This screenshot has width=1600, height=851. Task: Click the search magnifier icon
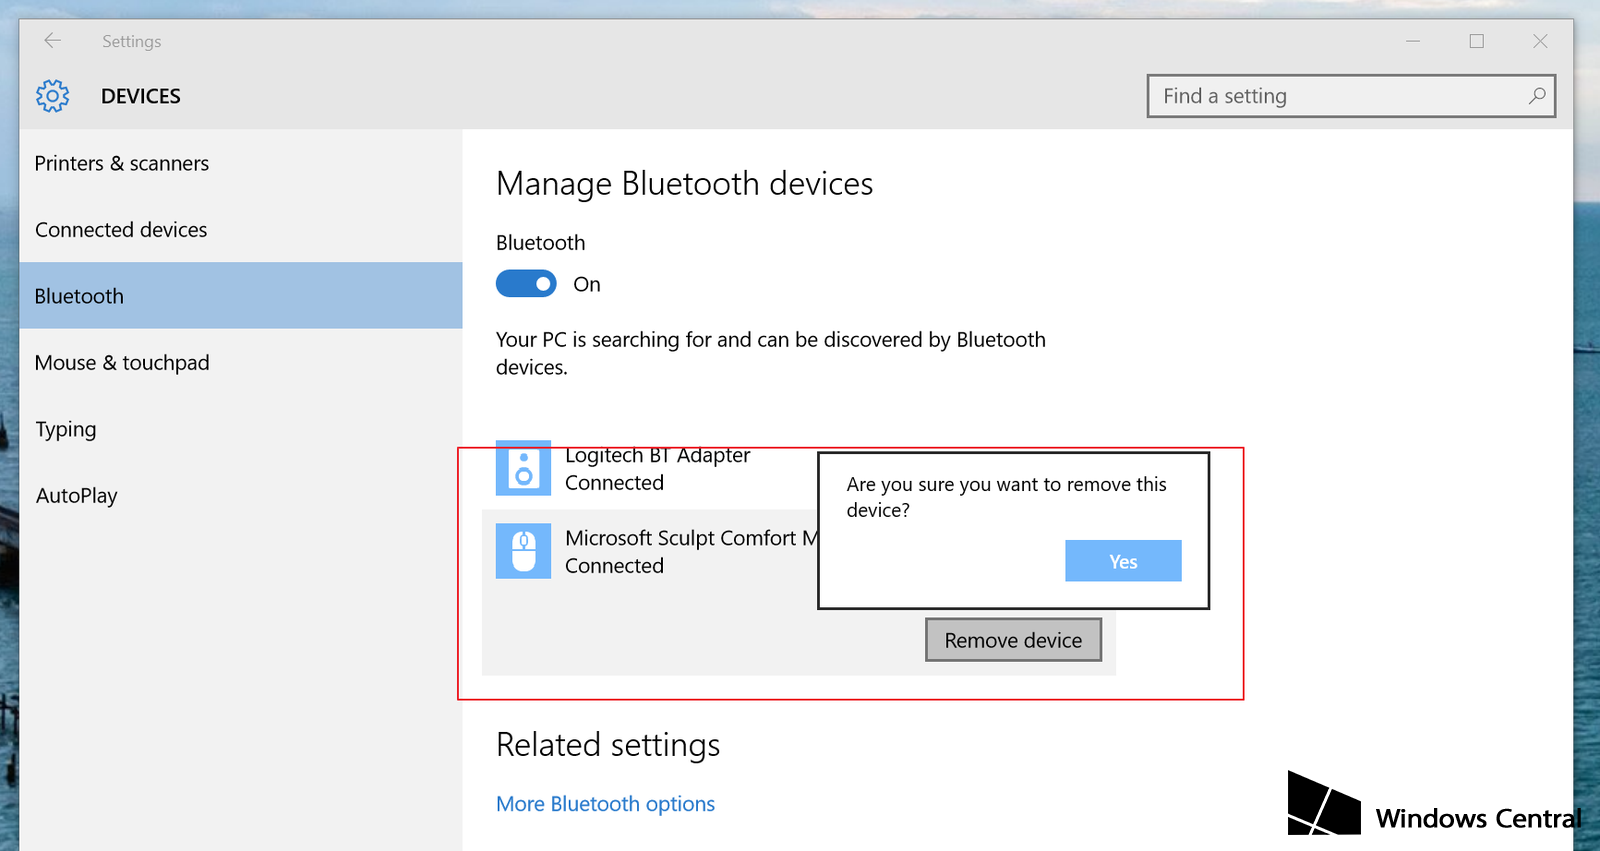pos(1537,96)
